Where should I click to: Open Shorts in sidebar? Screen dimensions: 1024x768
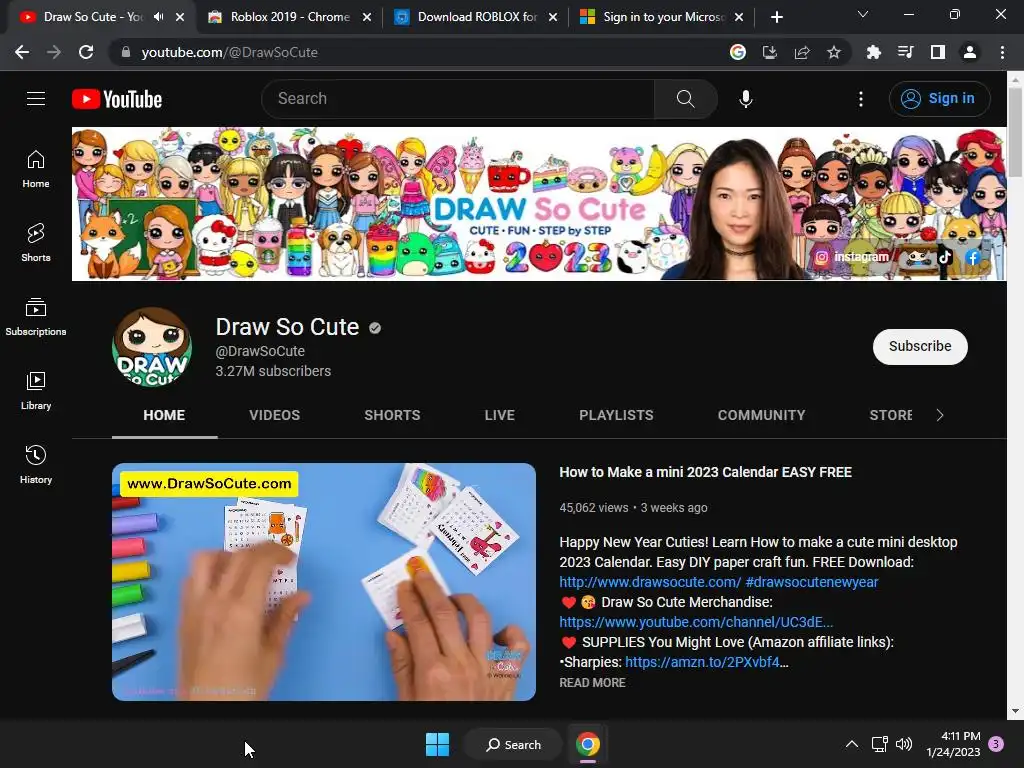coord(36,243)
